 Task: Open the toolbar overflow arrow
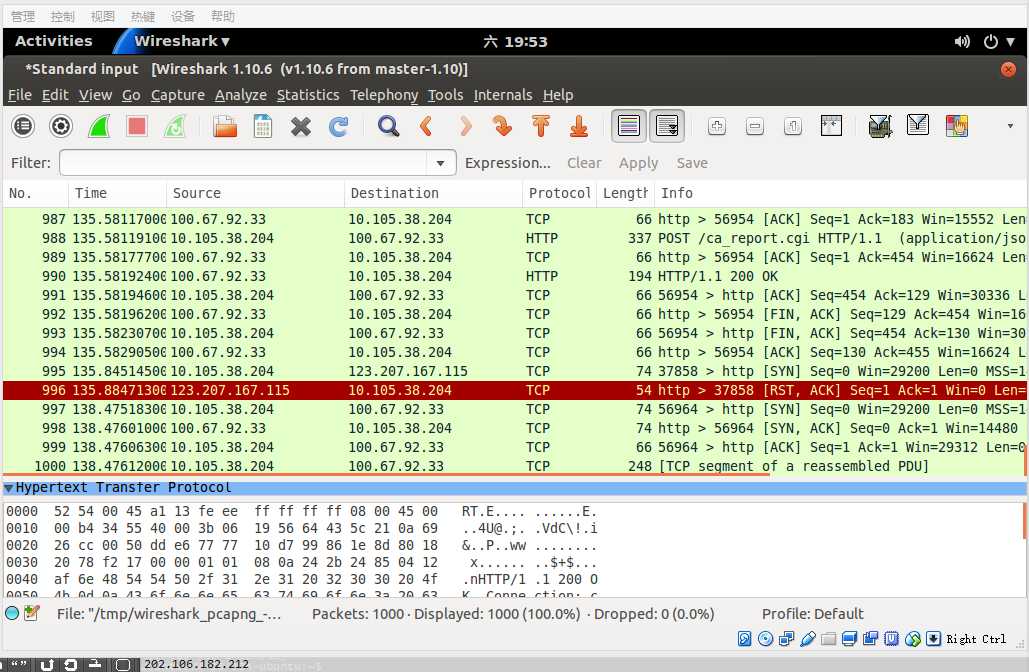(x=1010, y=125)
